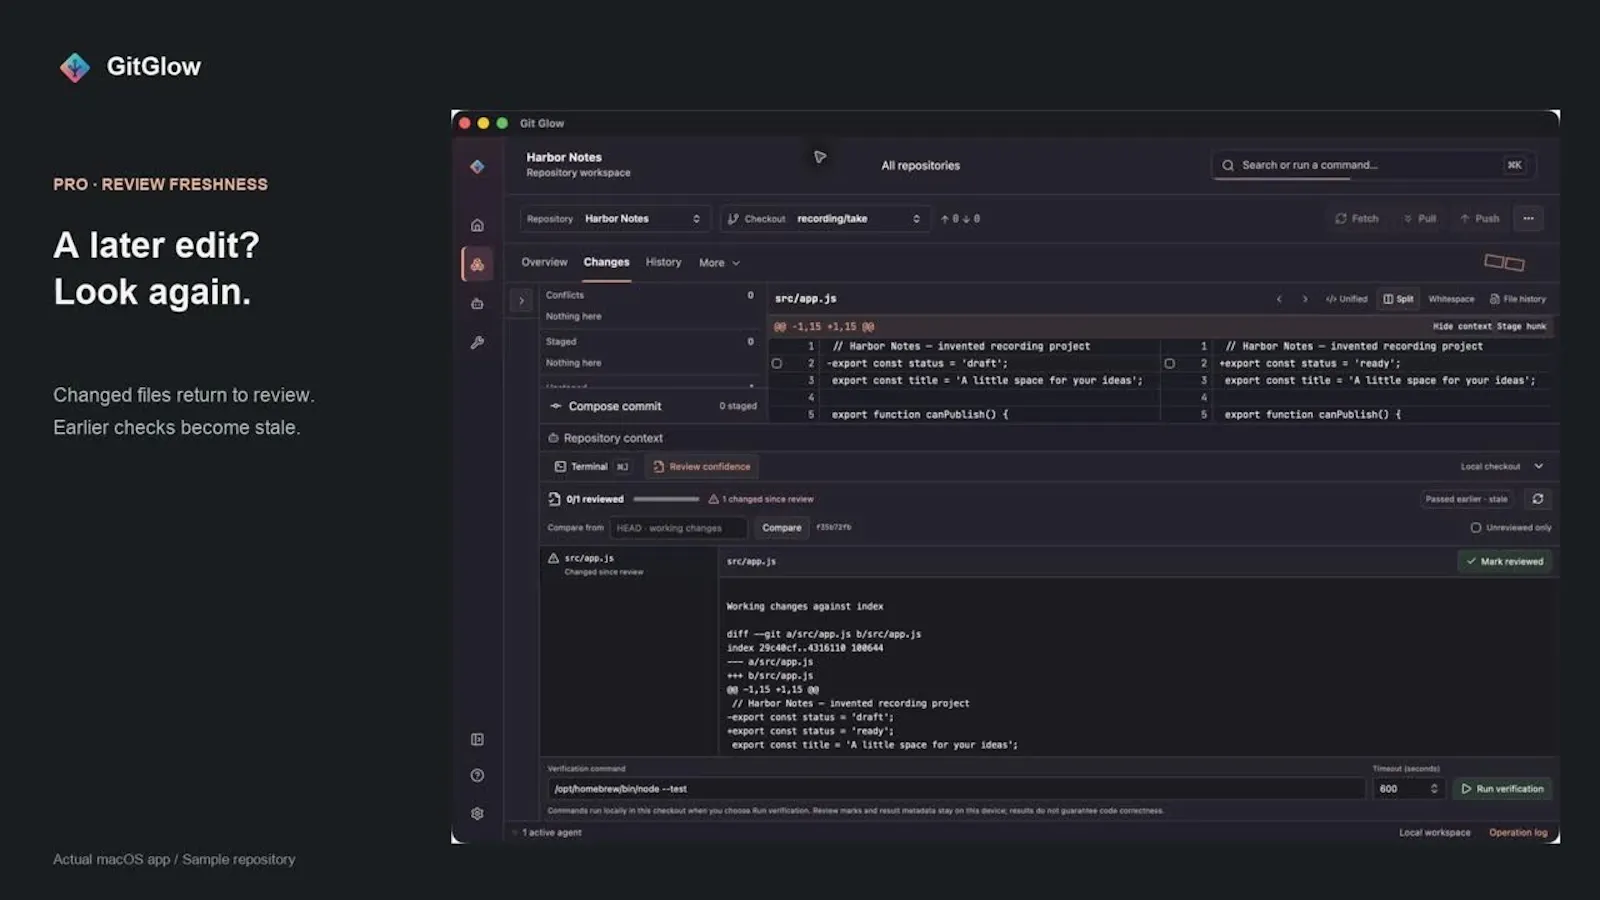This screenshot has height=900, width=1600.
Task: Go to the previous diff hunk arrow
Action: coord(1278,299)
